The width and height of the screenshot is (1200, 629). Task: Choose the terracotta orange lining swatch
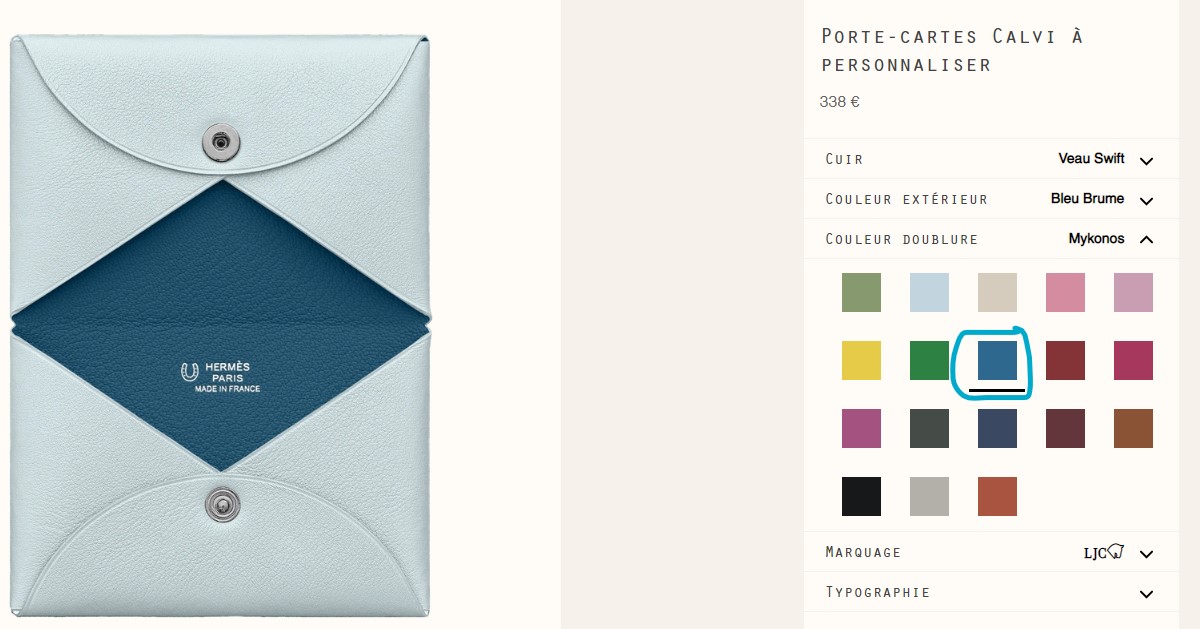(997, 496)
